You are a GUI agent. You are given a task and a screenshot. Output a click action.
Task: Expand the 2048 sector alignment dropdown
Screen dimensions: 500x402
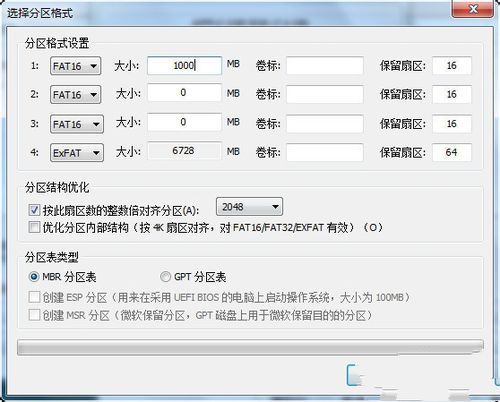249,207
